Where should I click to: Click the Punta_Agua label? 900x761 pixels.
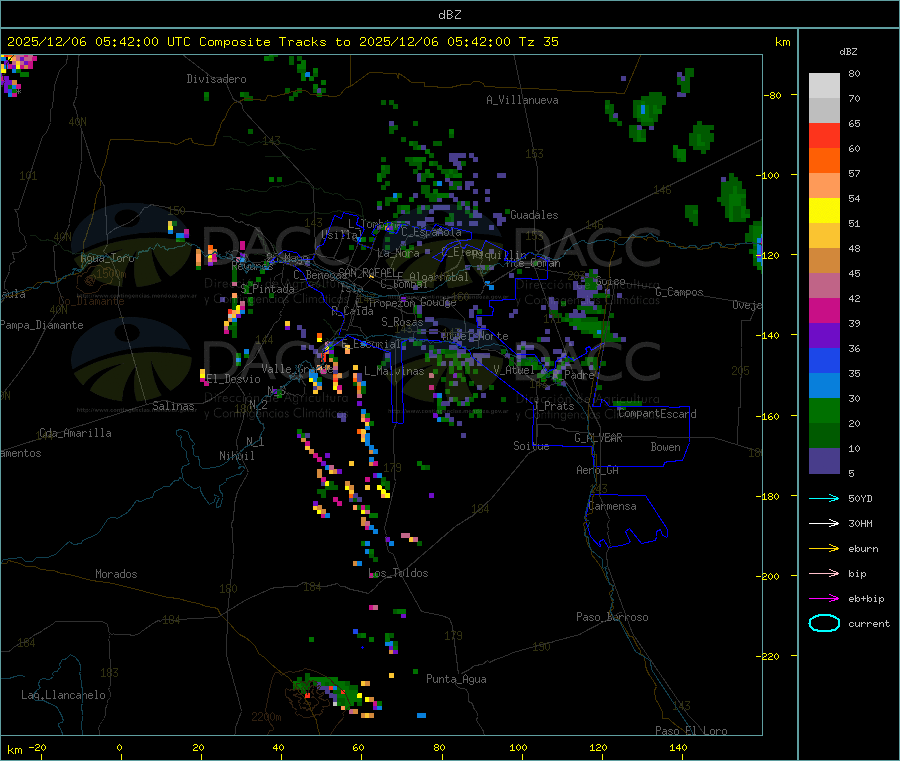point(456,679)
